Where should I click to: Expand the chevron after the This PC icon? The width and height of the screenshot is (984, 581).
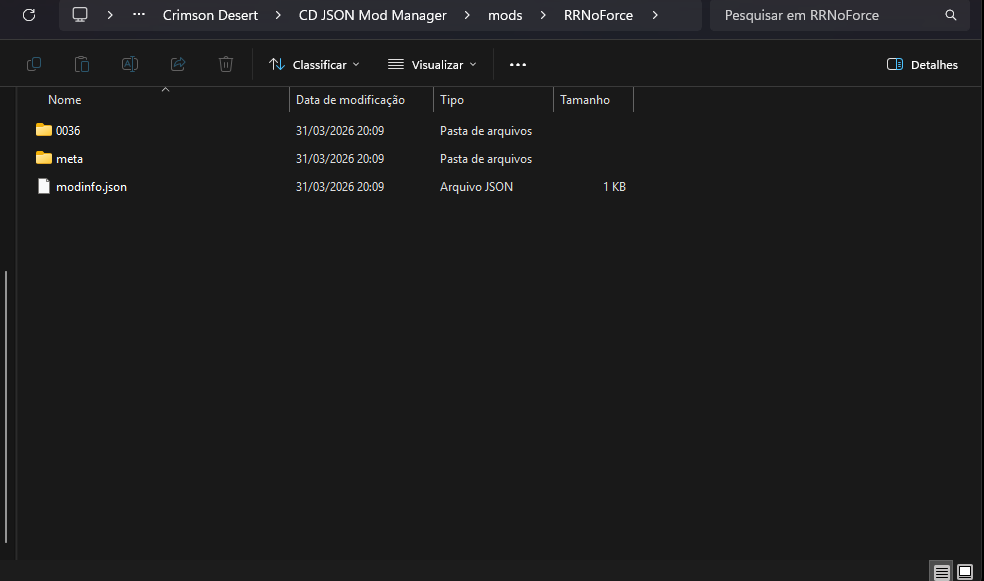click(110, 15)
